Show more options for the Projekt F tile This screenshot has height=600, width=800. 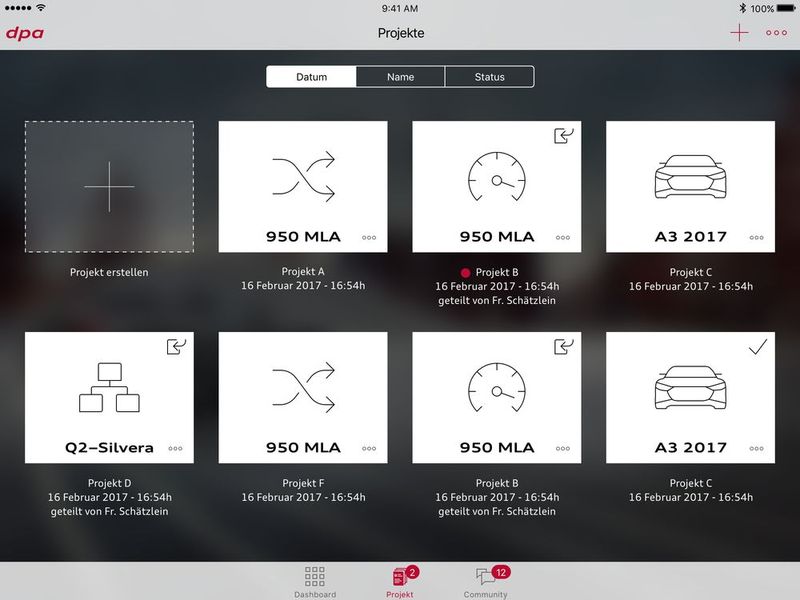coord(369,449)
